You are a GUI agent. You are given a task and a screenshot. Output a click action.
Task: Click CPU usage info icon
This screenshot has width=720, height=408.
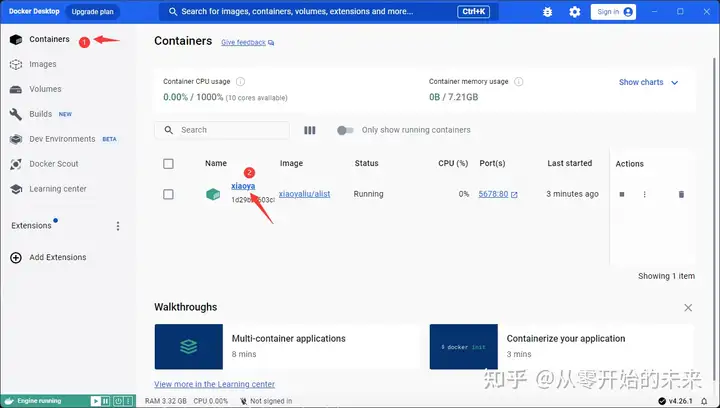pos(240,82)
